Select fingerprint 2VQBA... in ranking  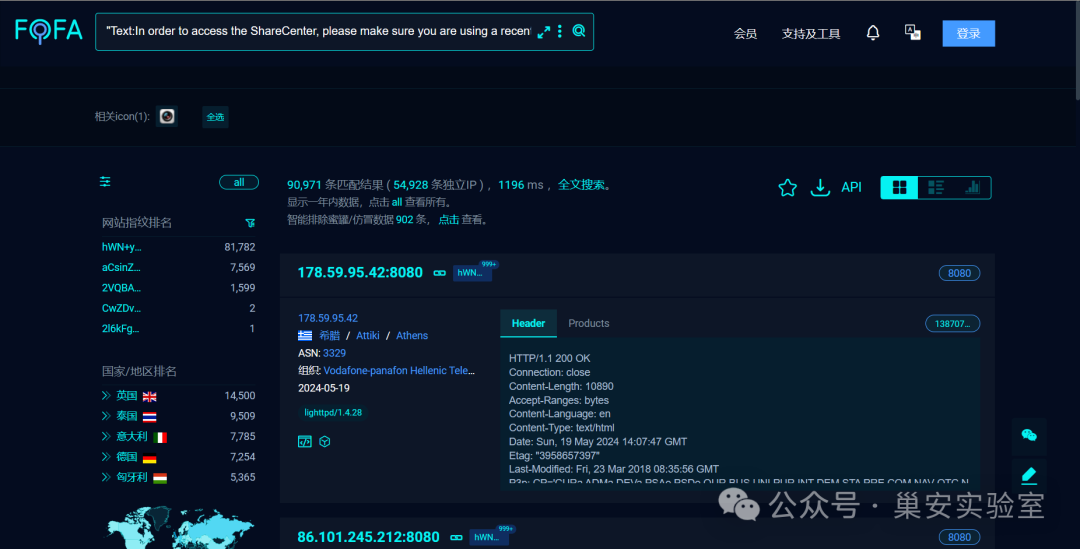click(x=121, y=288)
